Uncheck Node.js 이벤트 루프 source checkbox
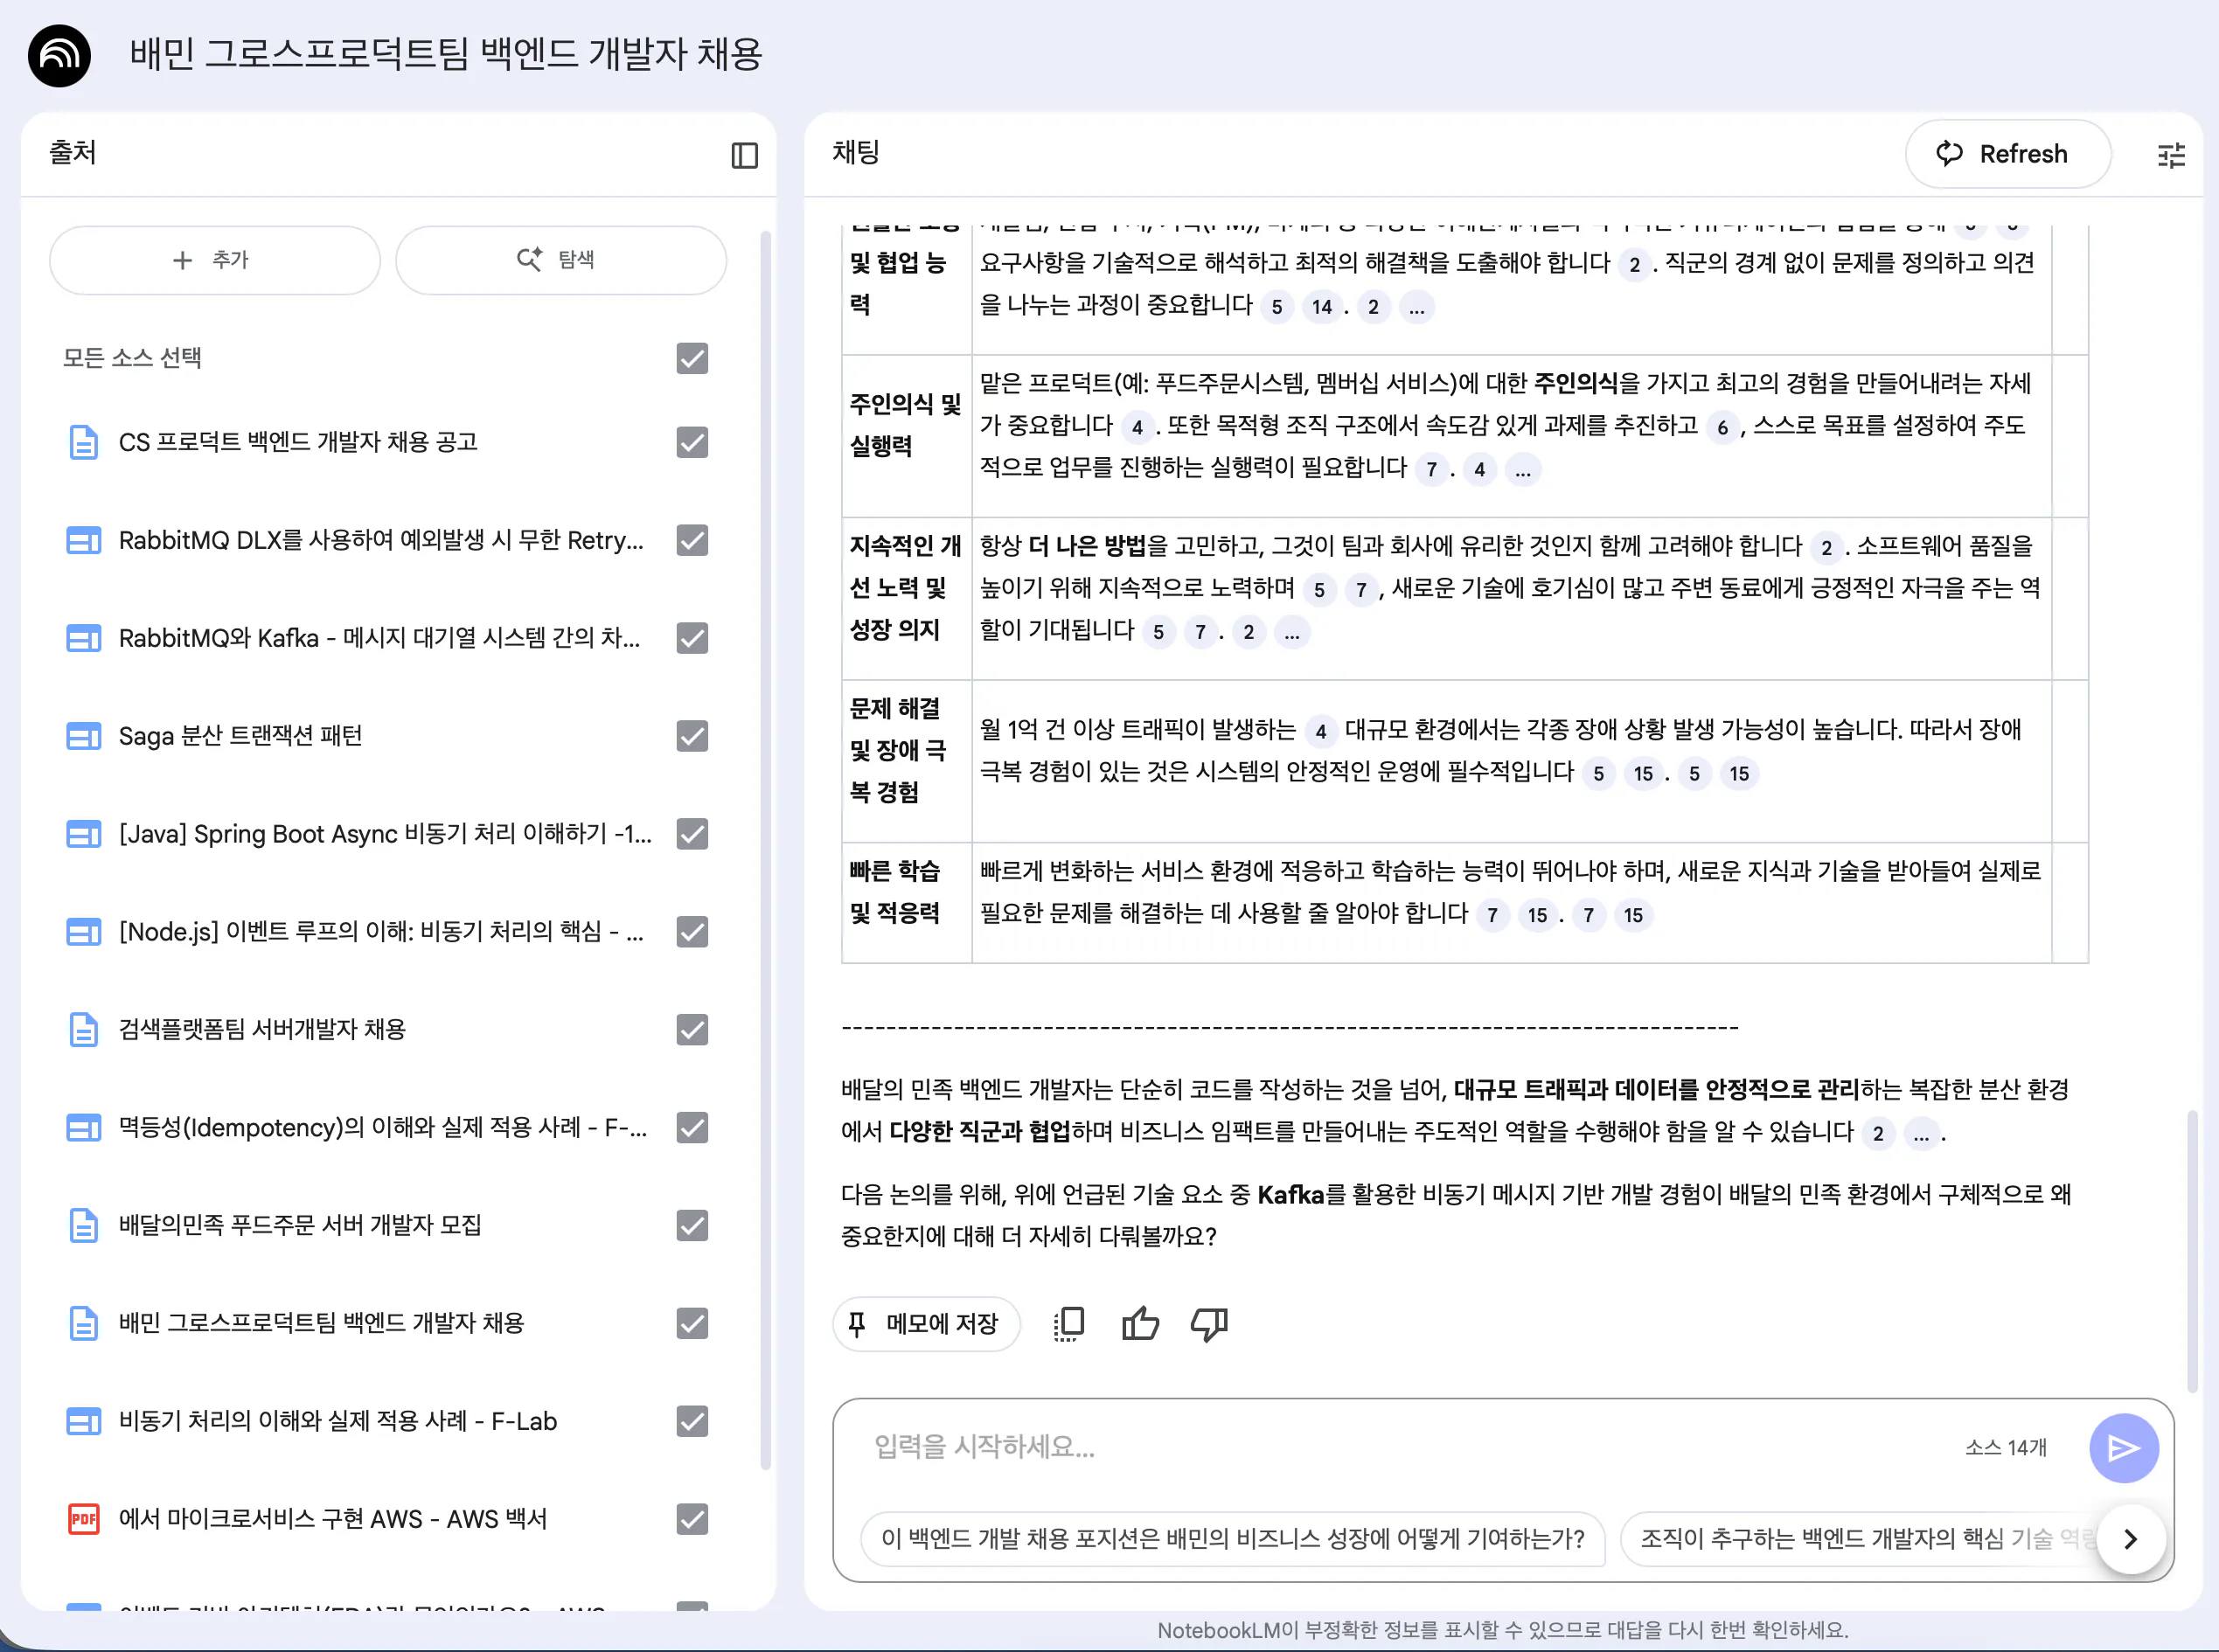The height and width of the screenshot is (1652, 2219). coord(692,932)
